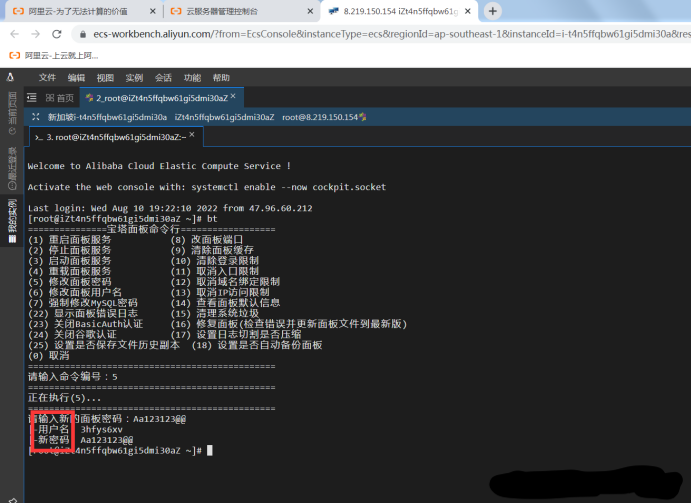Click menu option (7) 强制修改MySQL密码
Viewport: 691px width, 504px height.
click(x=83, y=303)
